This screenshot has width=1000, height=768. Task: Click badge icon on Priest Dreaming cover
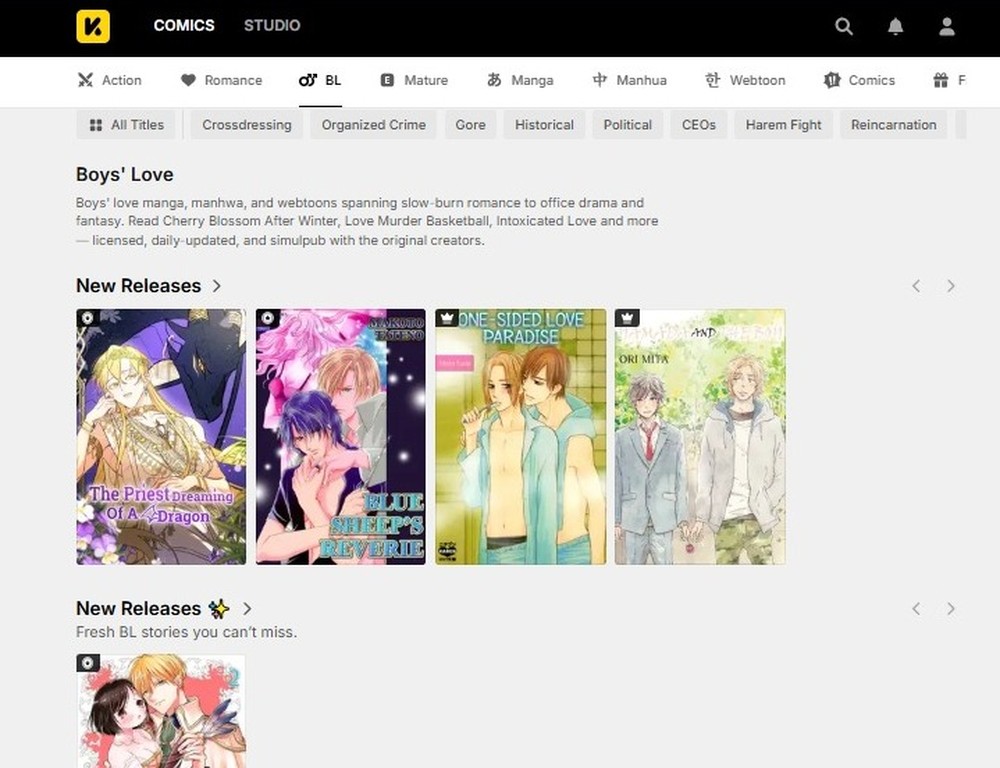(88, 318)
